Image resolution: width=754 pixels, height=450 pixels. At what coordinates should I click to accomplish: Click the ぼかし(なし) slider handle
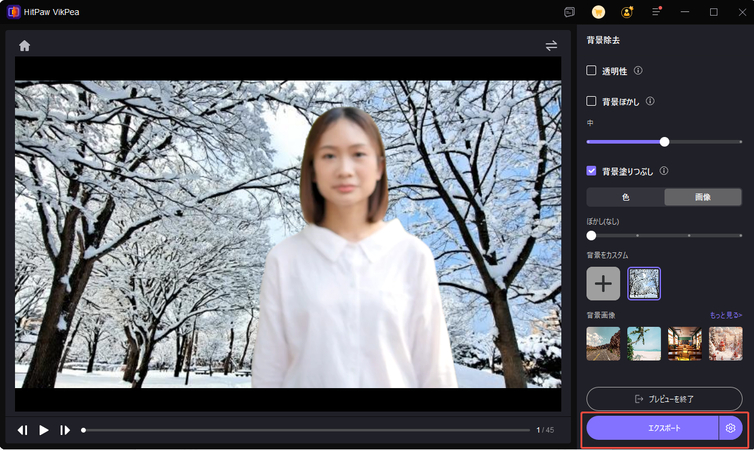point(591,236)
